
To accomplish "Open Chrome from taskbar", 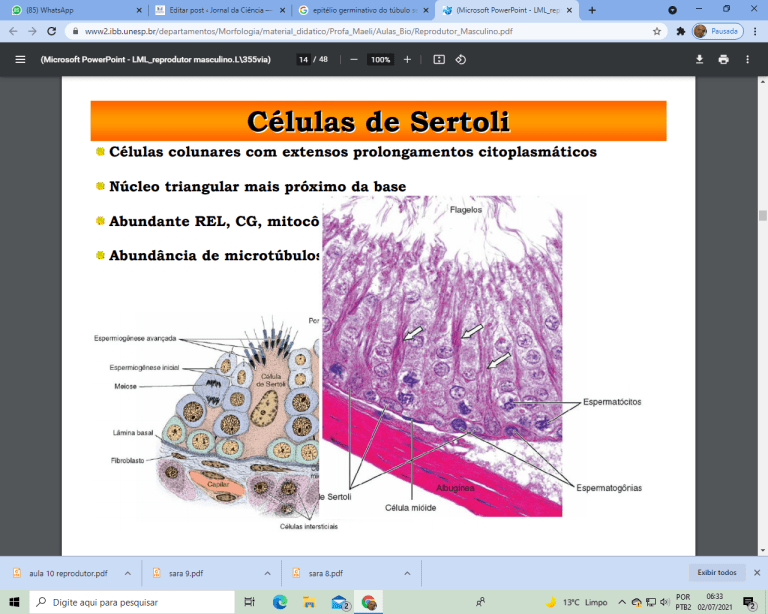I will [x=369, y=602].
